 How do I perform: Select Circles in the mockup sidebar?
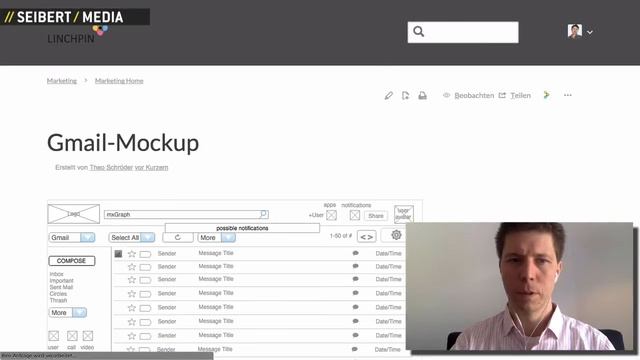click(x=58, y=293)
